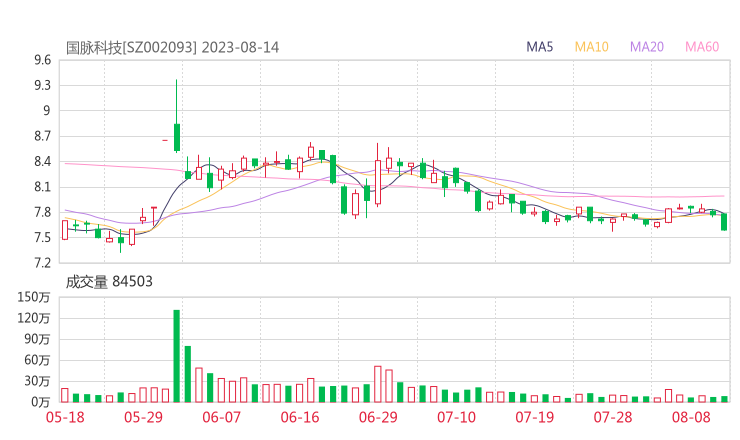This screenshot has width=740, height=440.
Task: Click the MA60 legend label
Action: (702, 47)
